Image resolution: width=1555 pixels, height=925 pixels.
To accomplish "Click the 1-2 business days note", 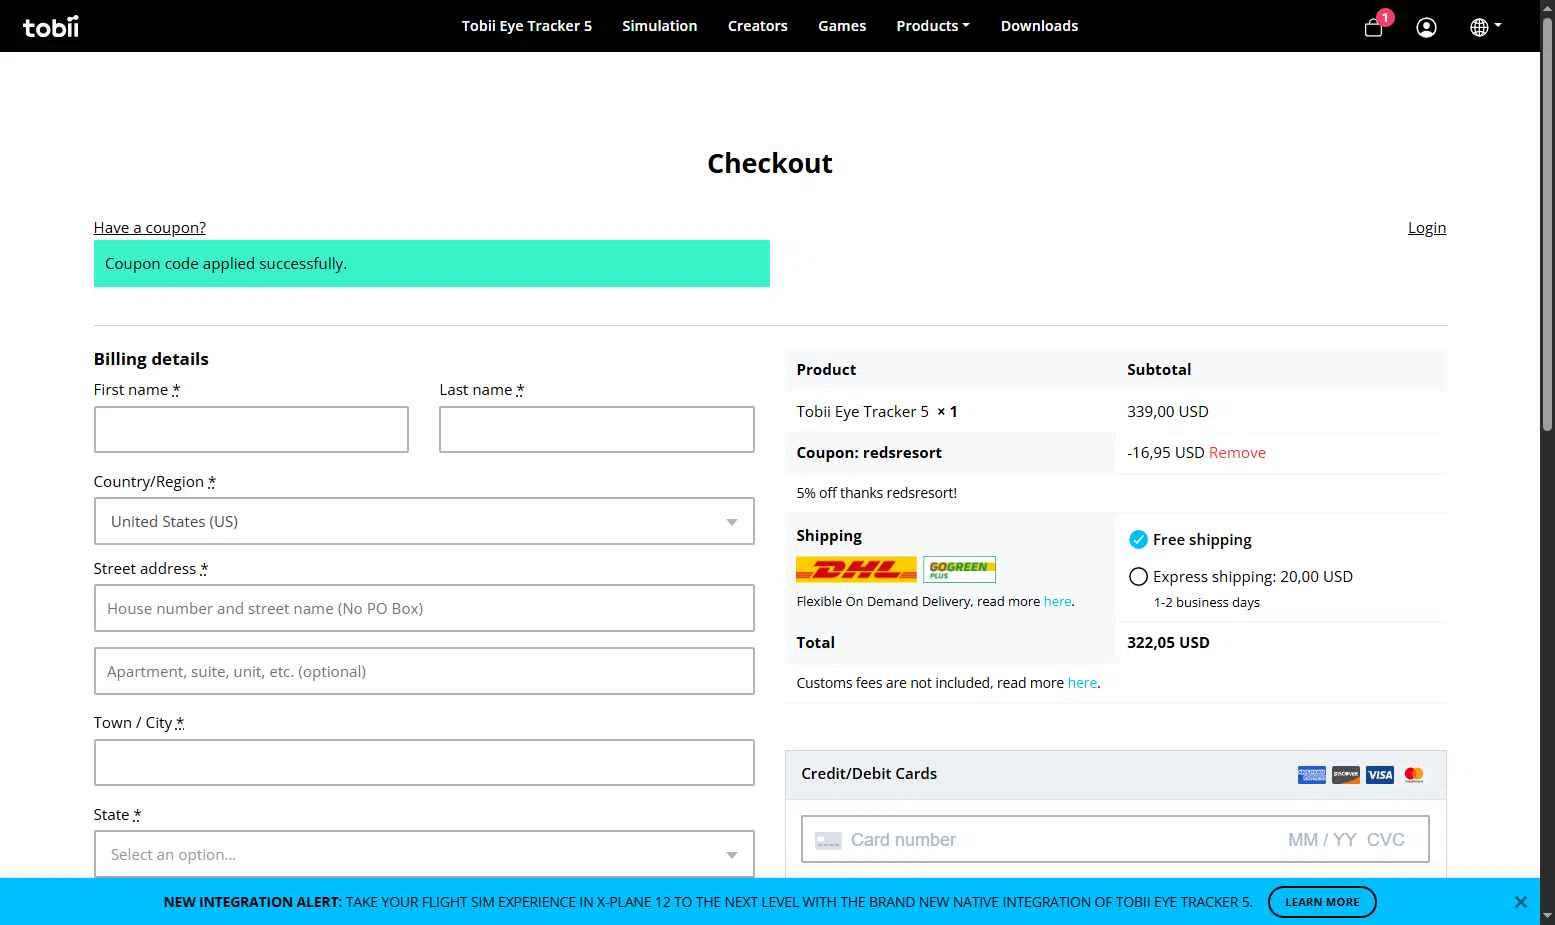I will tap(1207, 603).
